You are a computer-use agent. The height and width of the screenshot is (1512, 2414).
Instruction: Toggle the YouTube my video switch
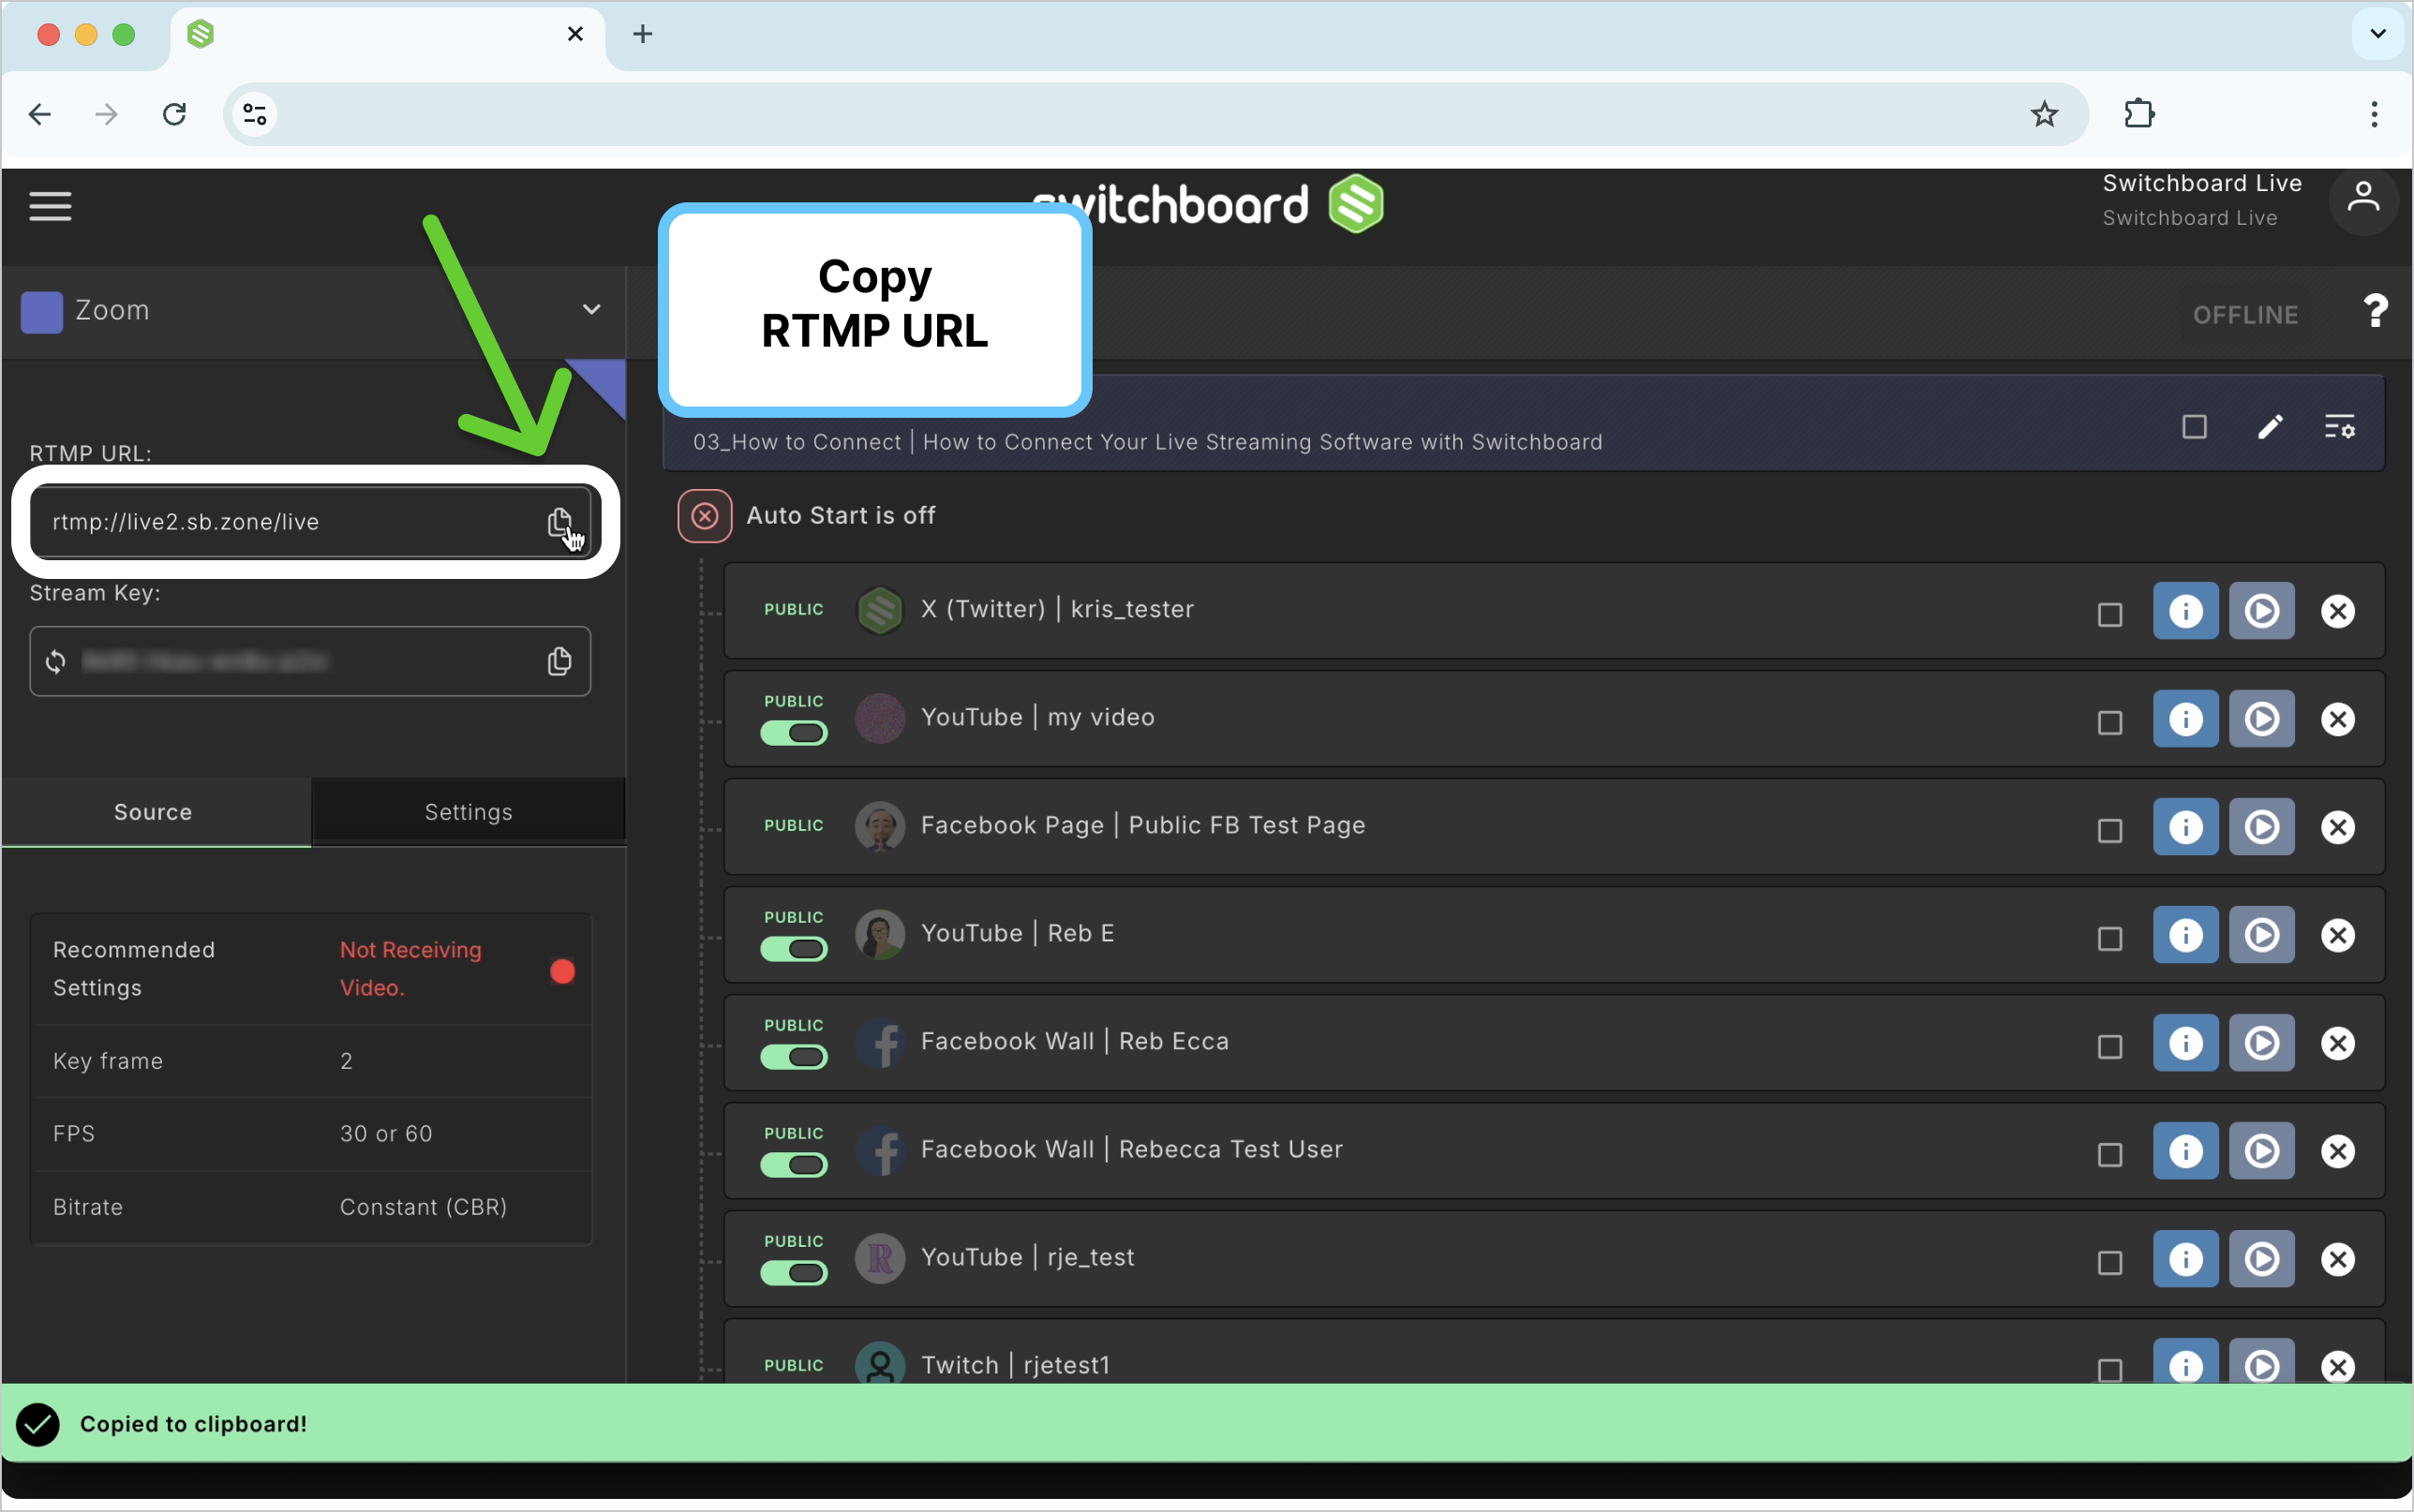[794, 733]
